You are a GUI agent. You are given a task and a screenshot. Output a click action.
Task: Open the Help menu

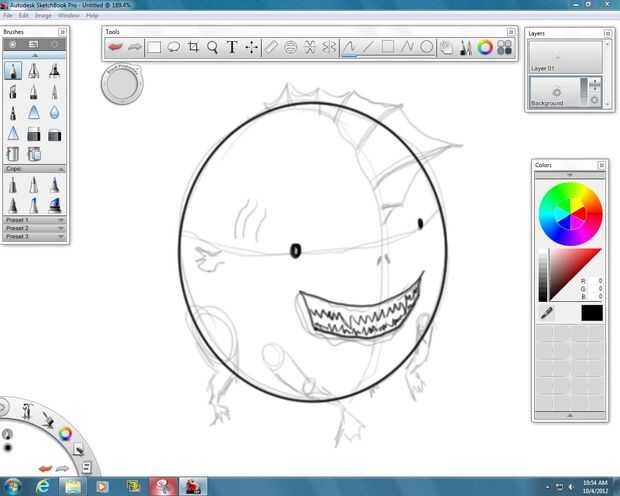pos(92,15)
